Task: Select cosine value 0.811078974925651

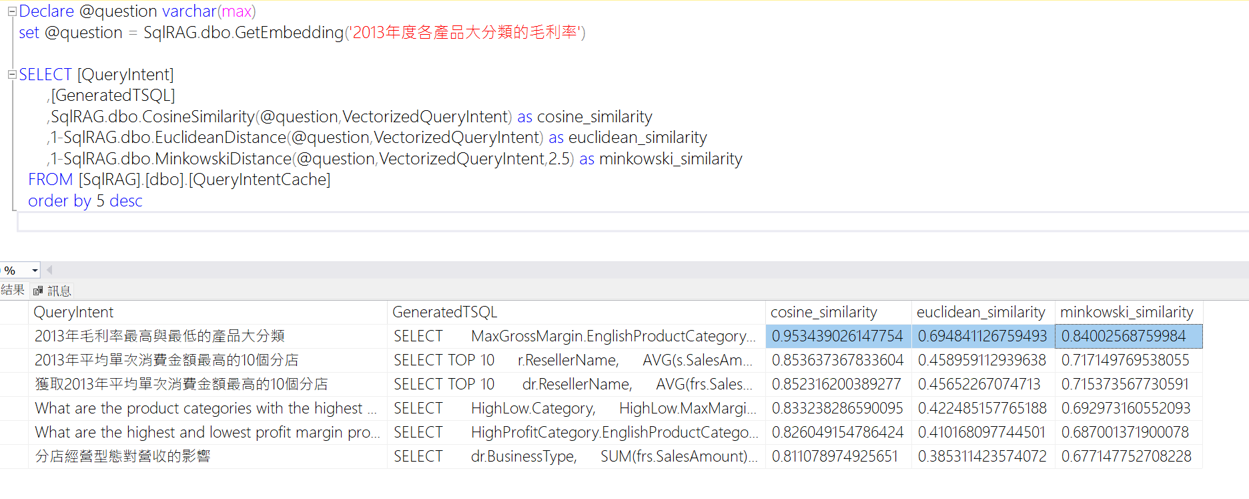Action: 839,456
